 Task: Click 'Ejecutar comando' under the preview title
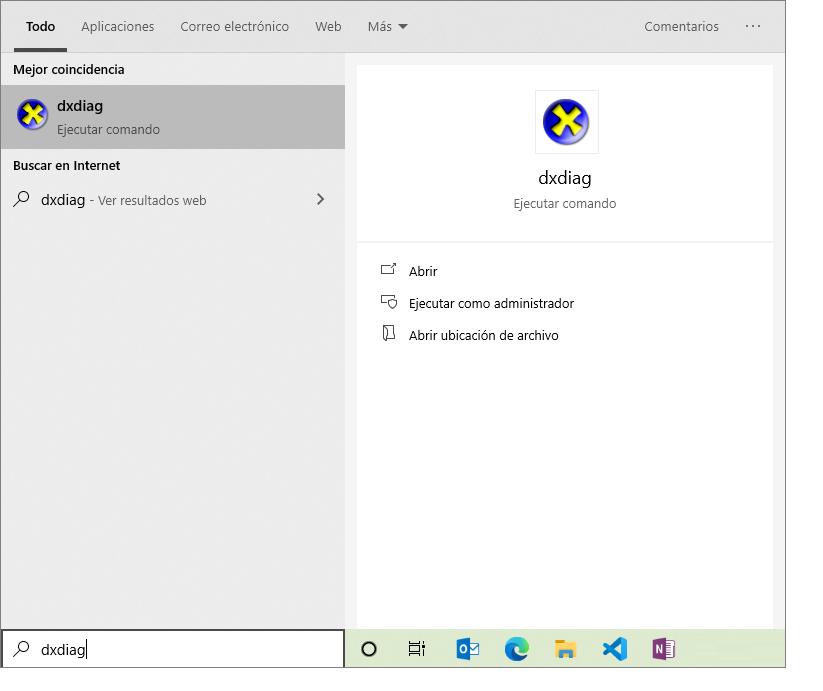tap(565, 204)
